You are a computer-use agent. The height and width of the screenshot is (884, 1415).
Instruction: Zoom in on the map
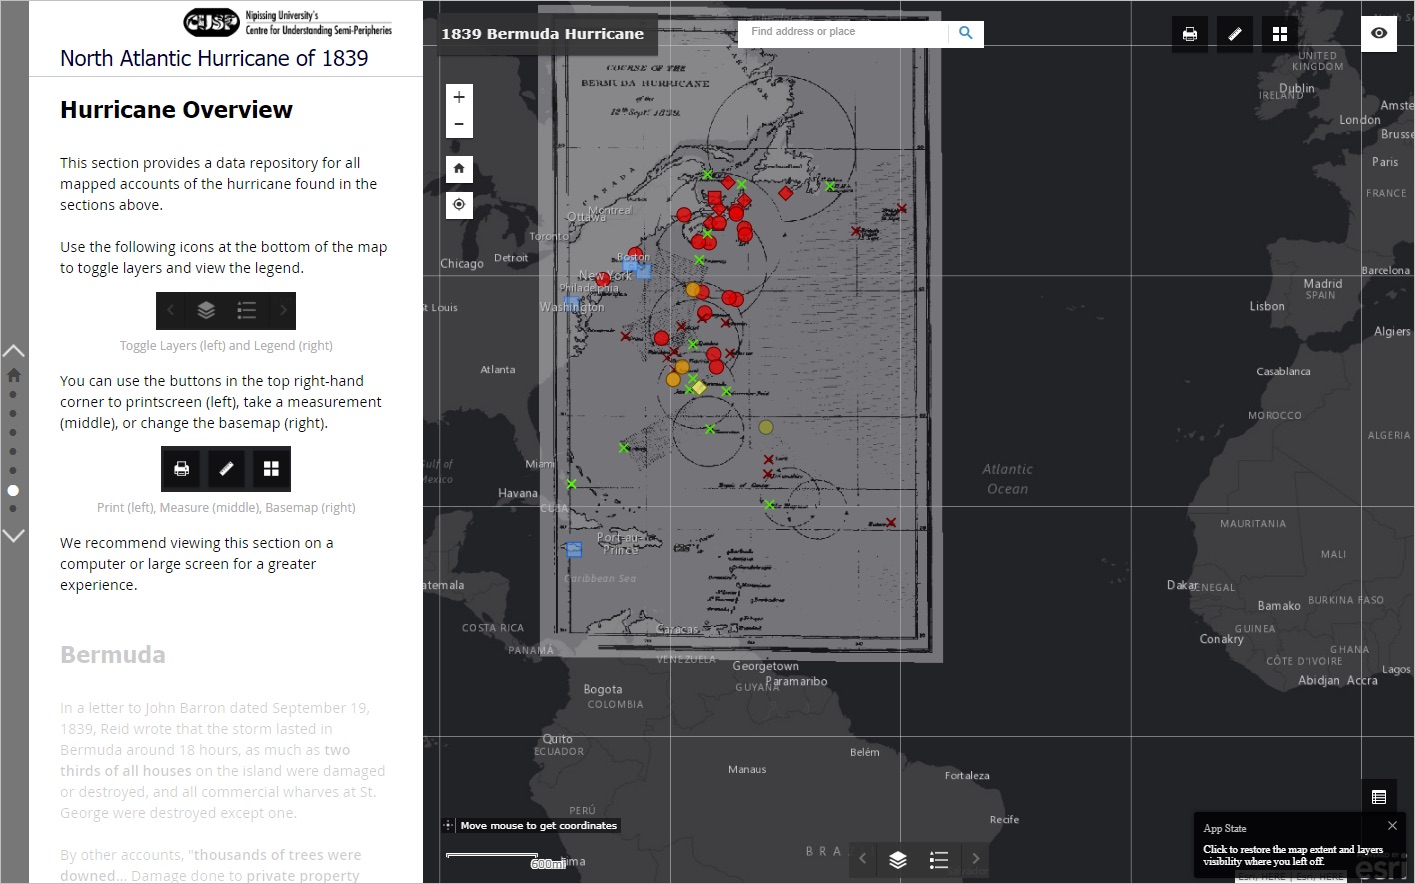459,97
